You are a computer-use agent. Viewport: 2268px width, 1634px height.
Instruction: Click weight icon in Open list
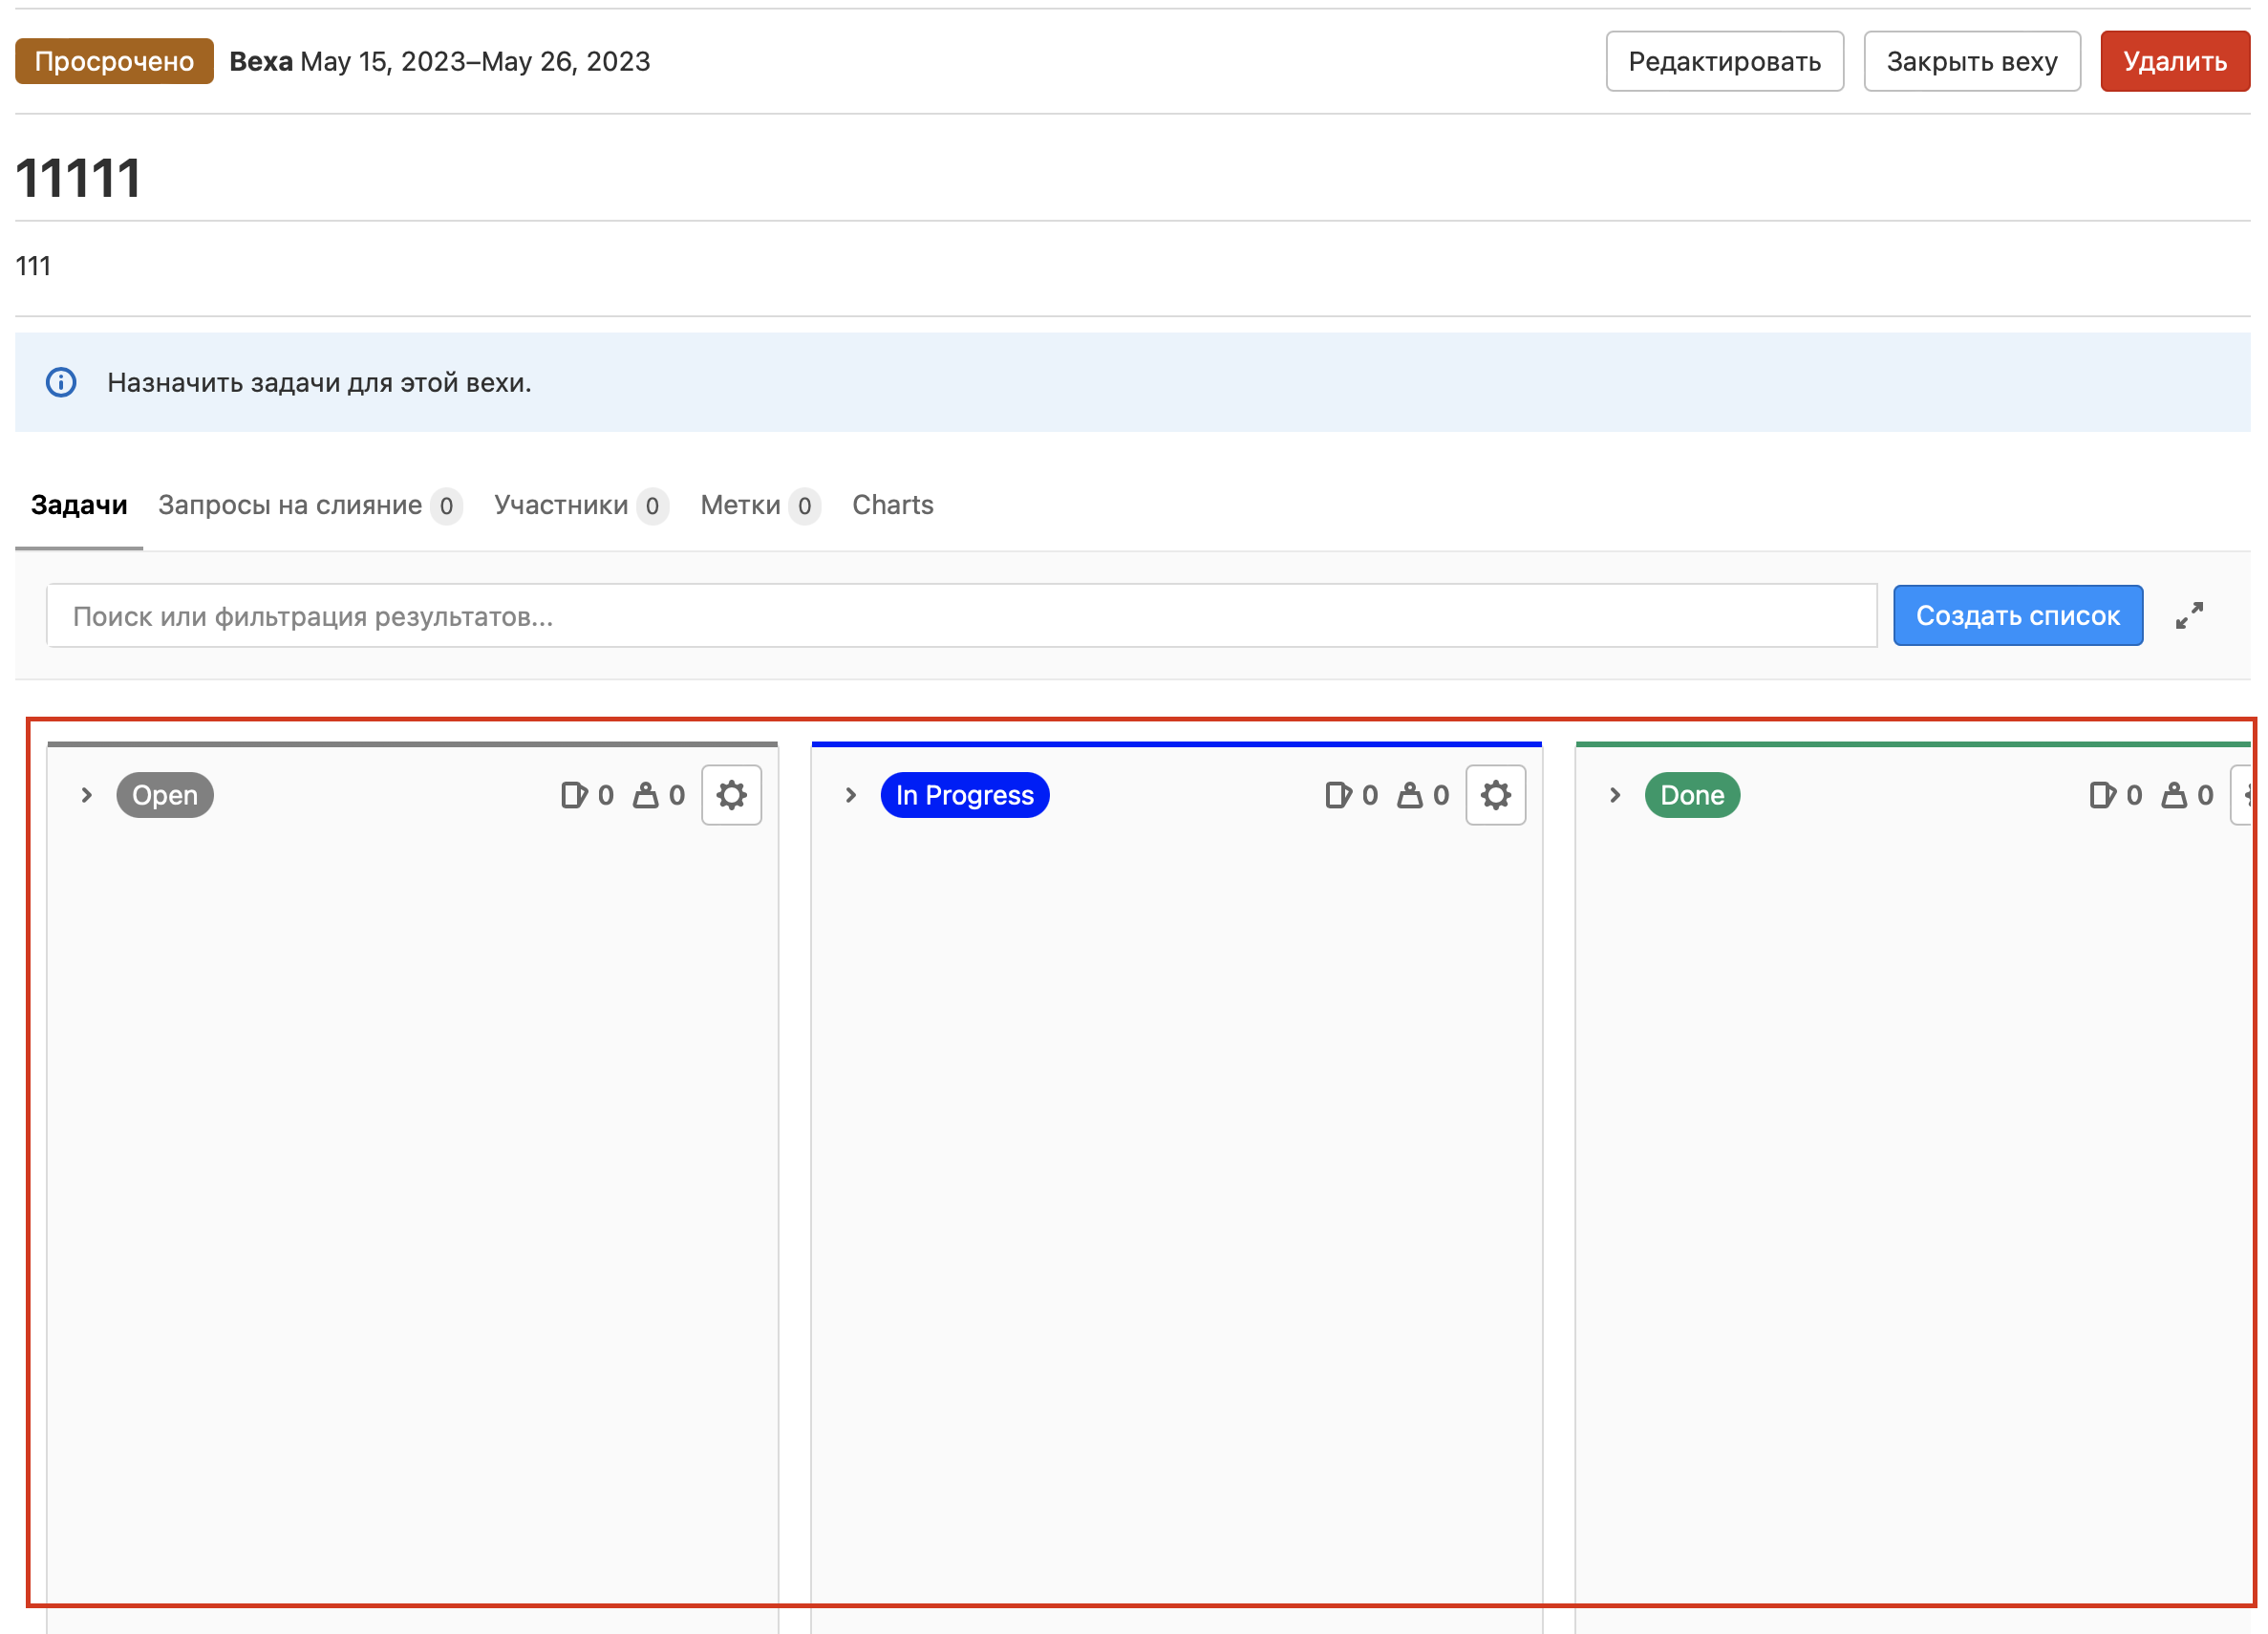coord(646,795)
